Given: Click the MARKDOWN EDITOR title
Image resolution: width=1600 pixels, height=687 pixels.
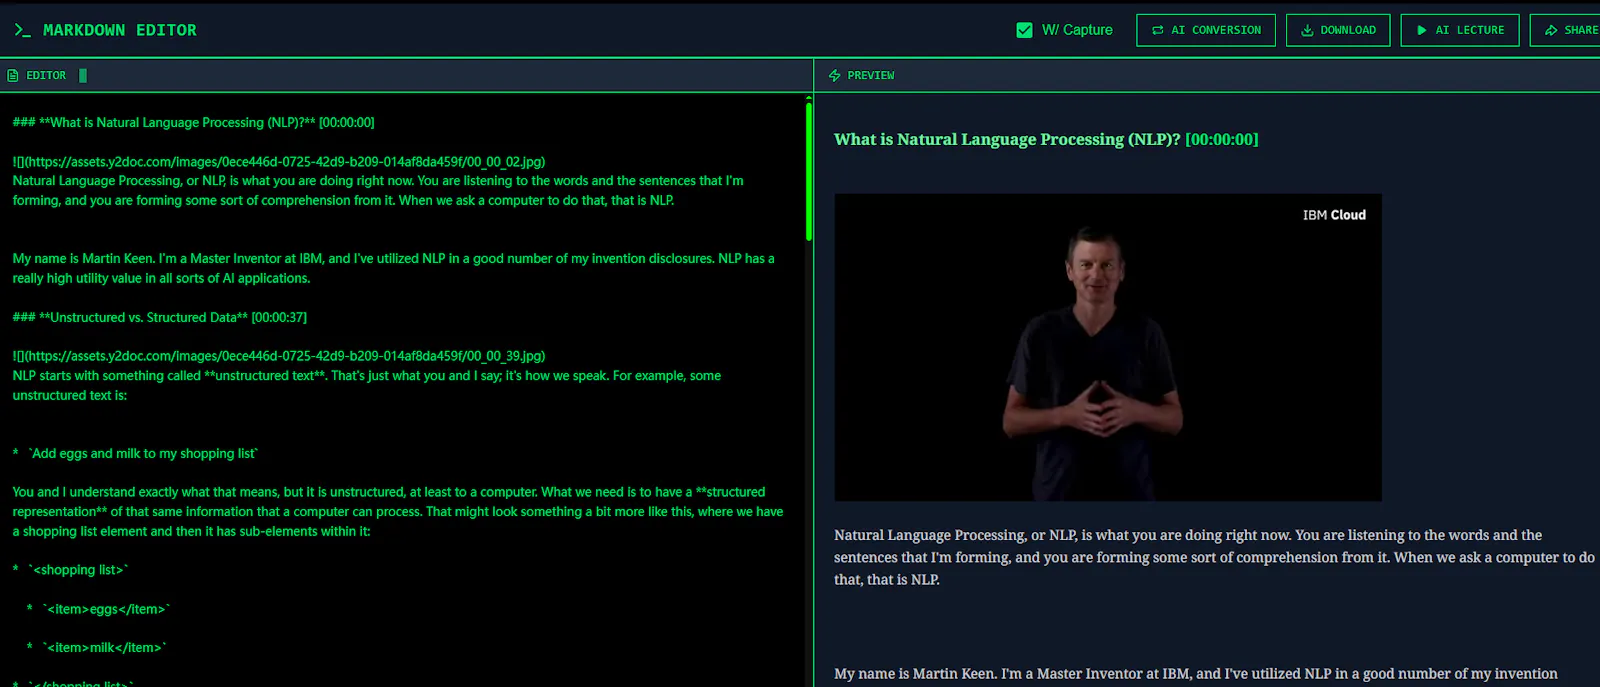Looking at the screenshot, I should coord(120,30).
